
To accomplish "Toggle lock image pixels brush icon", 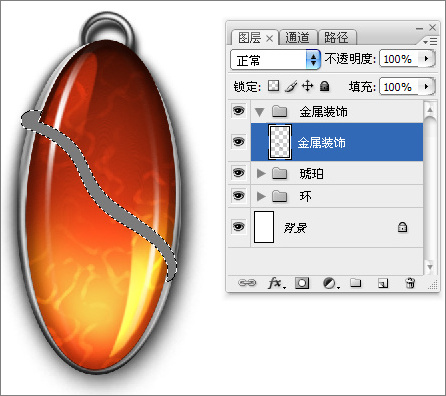I will click(291, 86).
